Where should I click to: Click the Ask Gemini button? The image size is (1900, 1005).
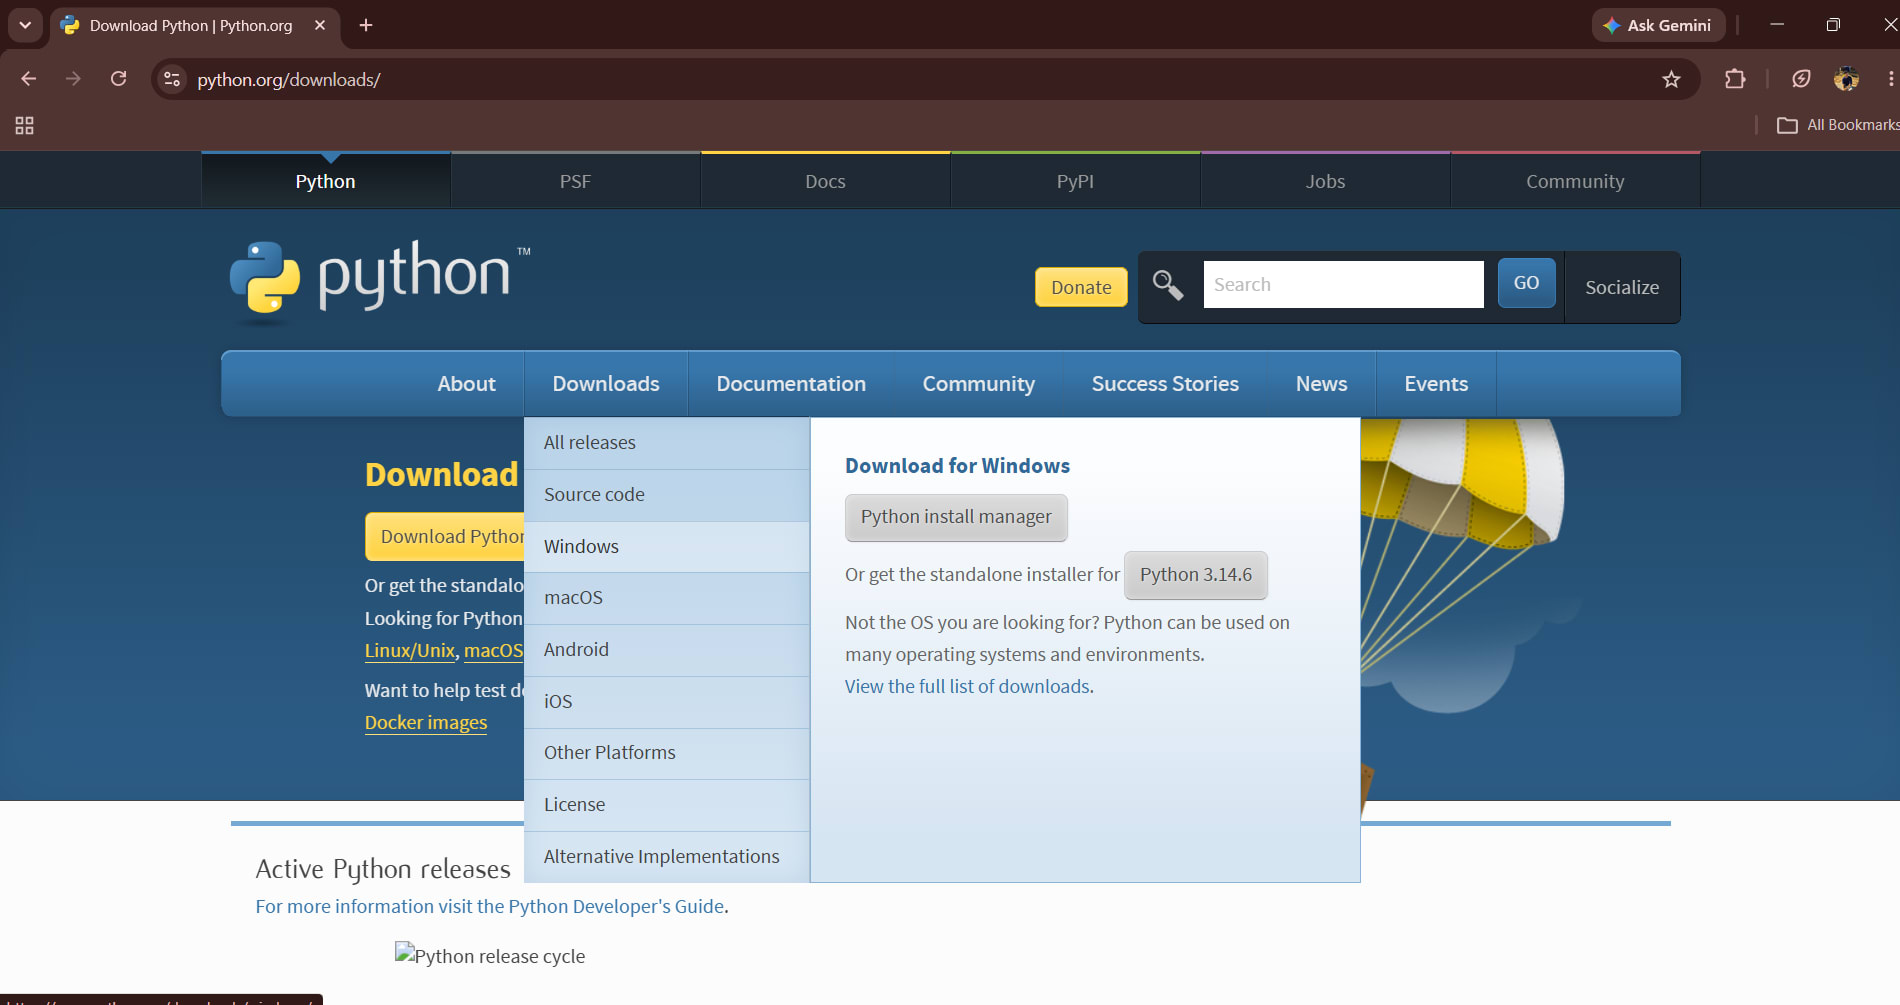(1658, 25)
